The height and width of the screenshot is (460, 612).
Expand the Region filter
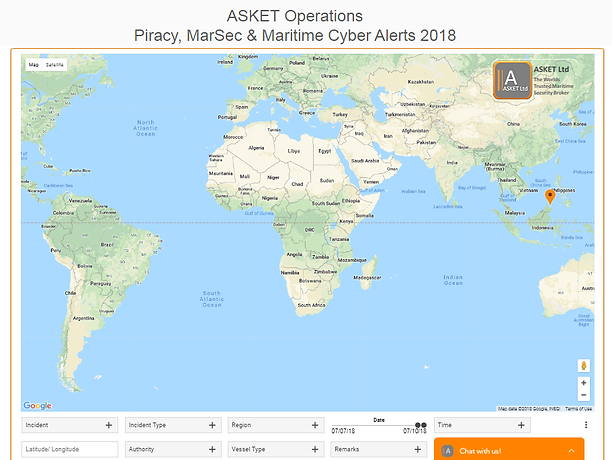tap(276, 425)
